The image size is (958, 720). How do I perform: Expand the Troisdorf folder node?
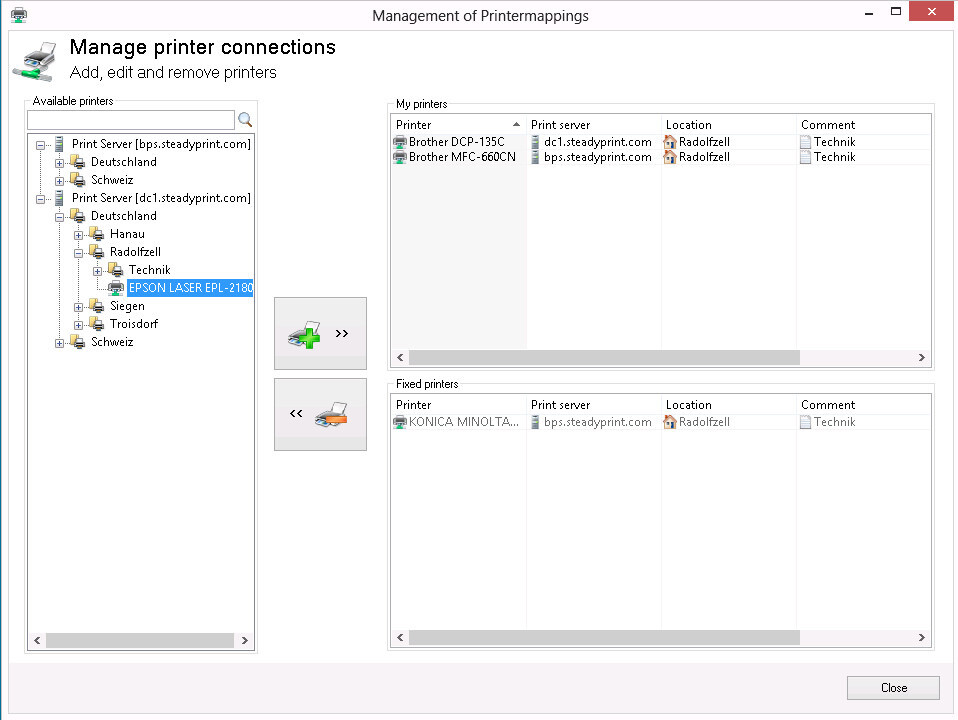78,325
